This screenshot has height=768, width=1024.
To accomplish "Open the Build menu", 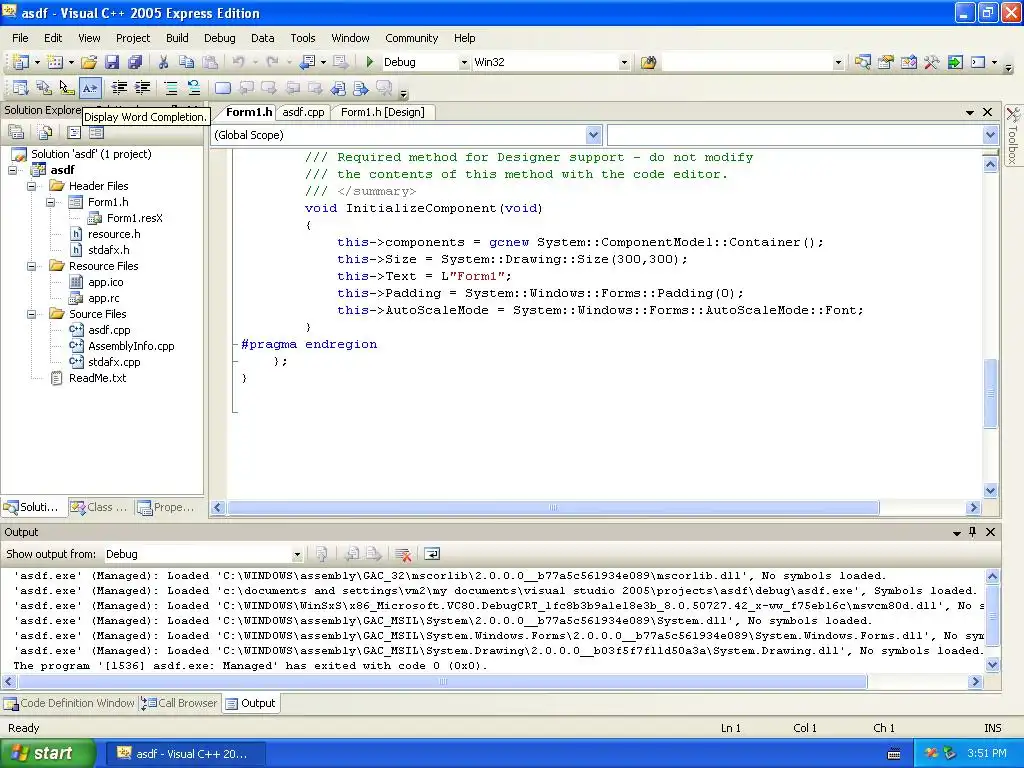I will click(x=177, y=38).
